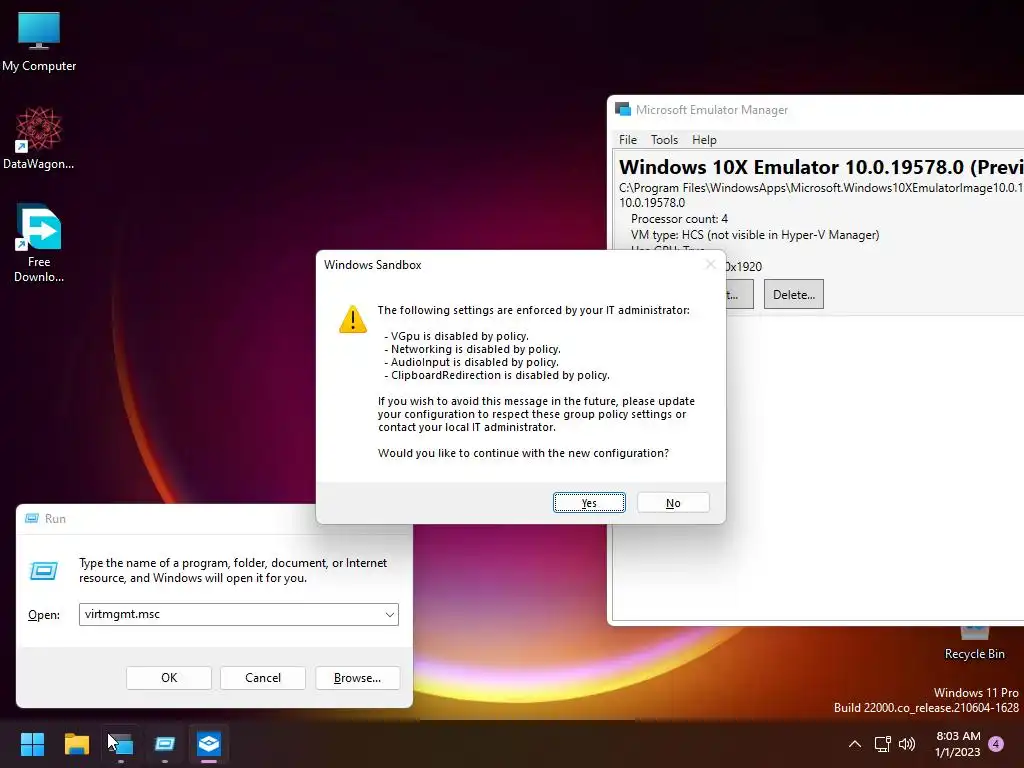Switch to Emulator Manager taskbar icon

(121, 744)
